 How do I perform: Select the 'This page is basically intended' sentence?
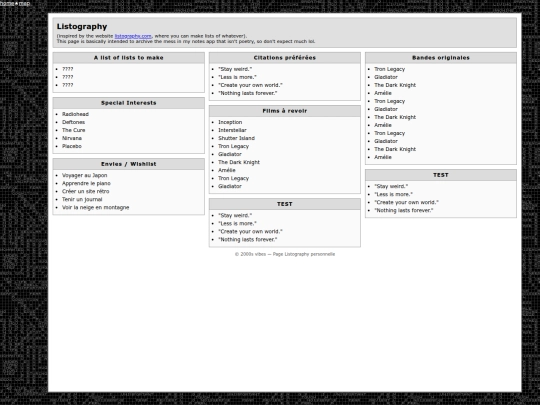click(x=186, y=41)
